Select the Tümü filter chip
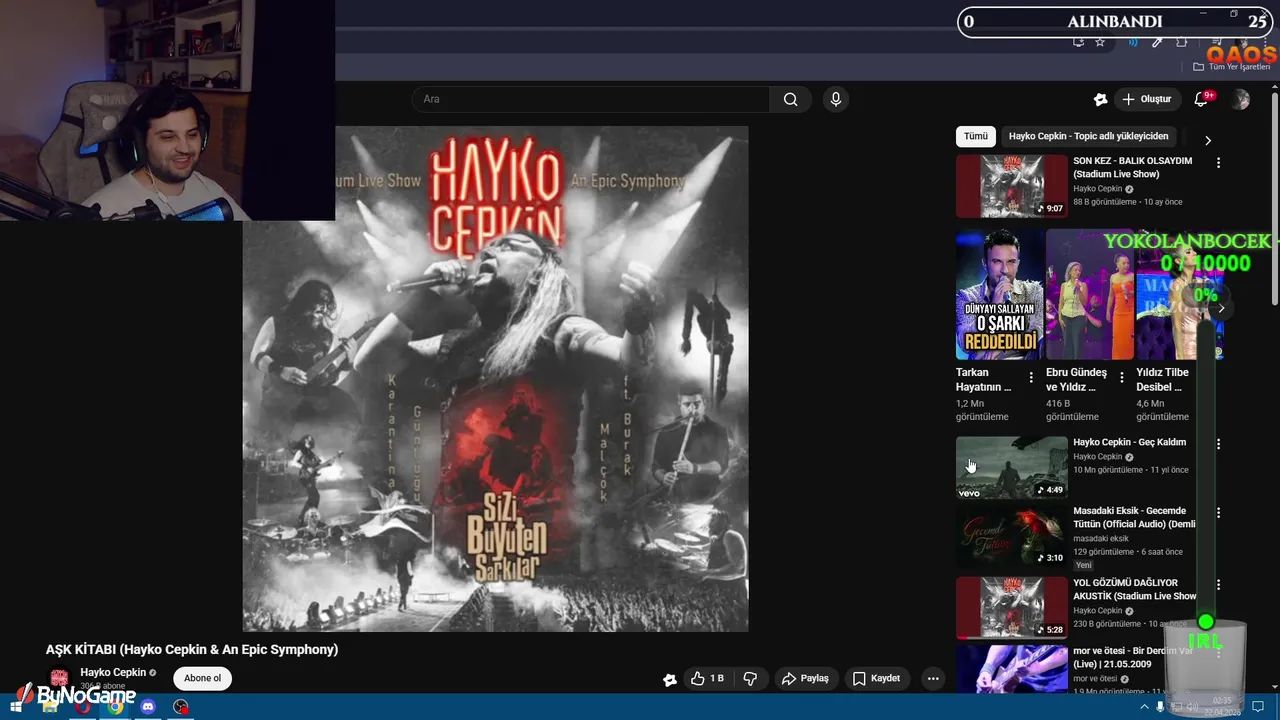The width and height of the screenshot is (1280, 720). pyautogui.click(x=976, y=136)
